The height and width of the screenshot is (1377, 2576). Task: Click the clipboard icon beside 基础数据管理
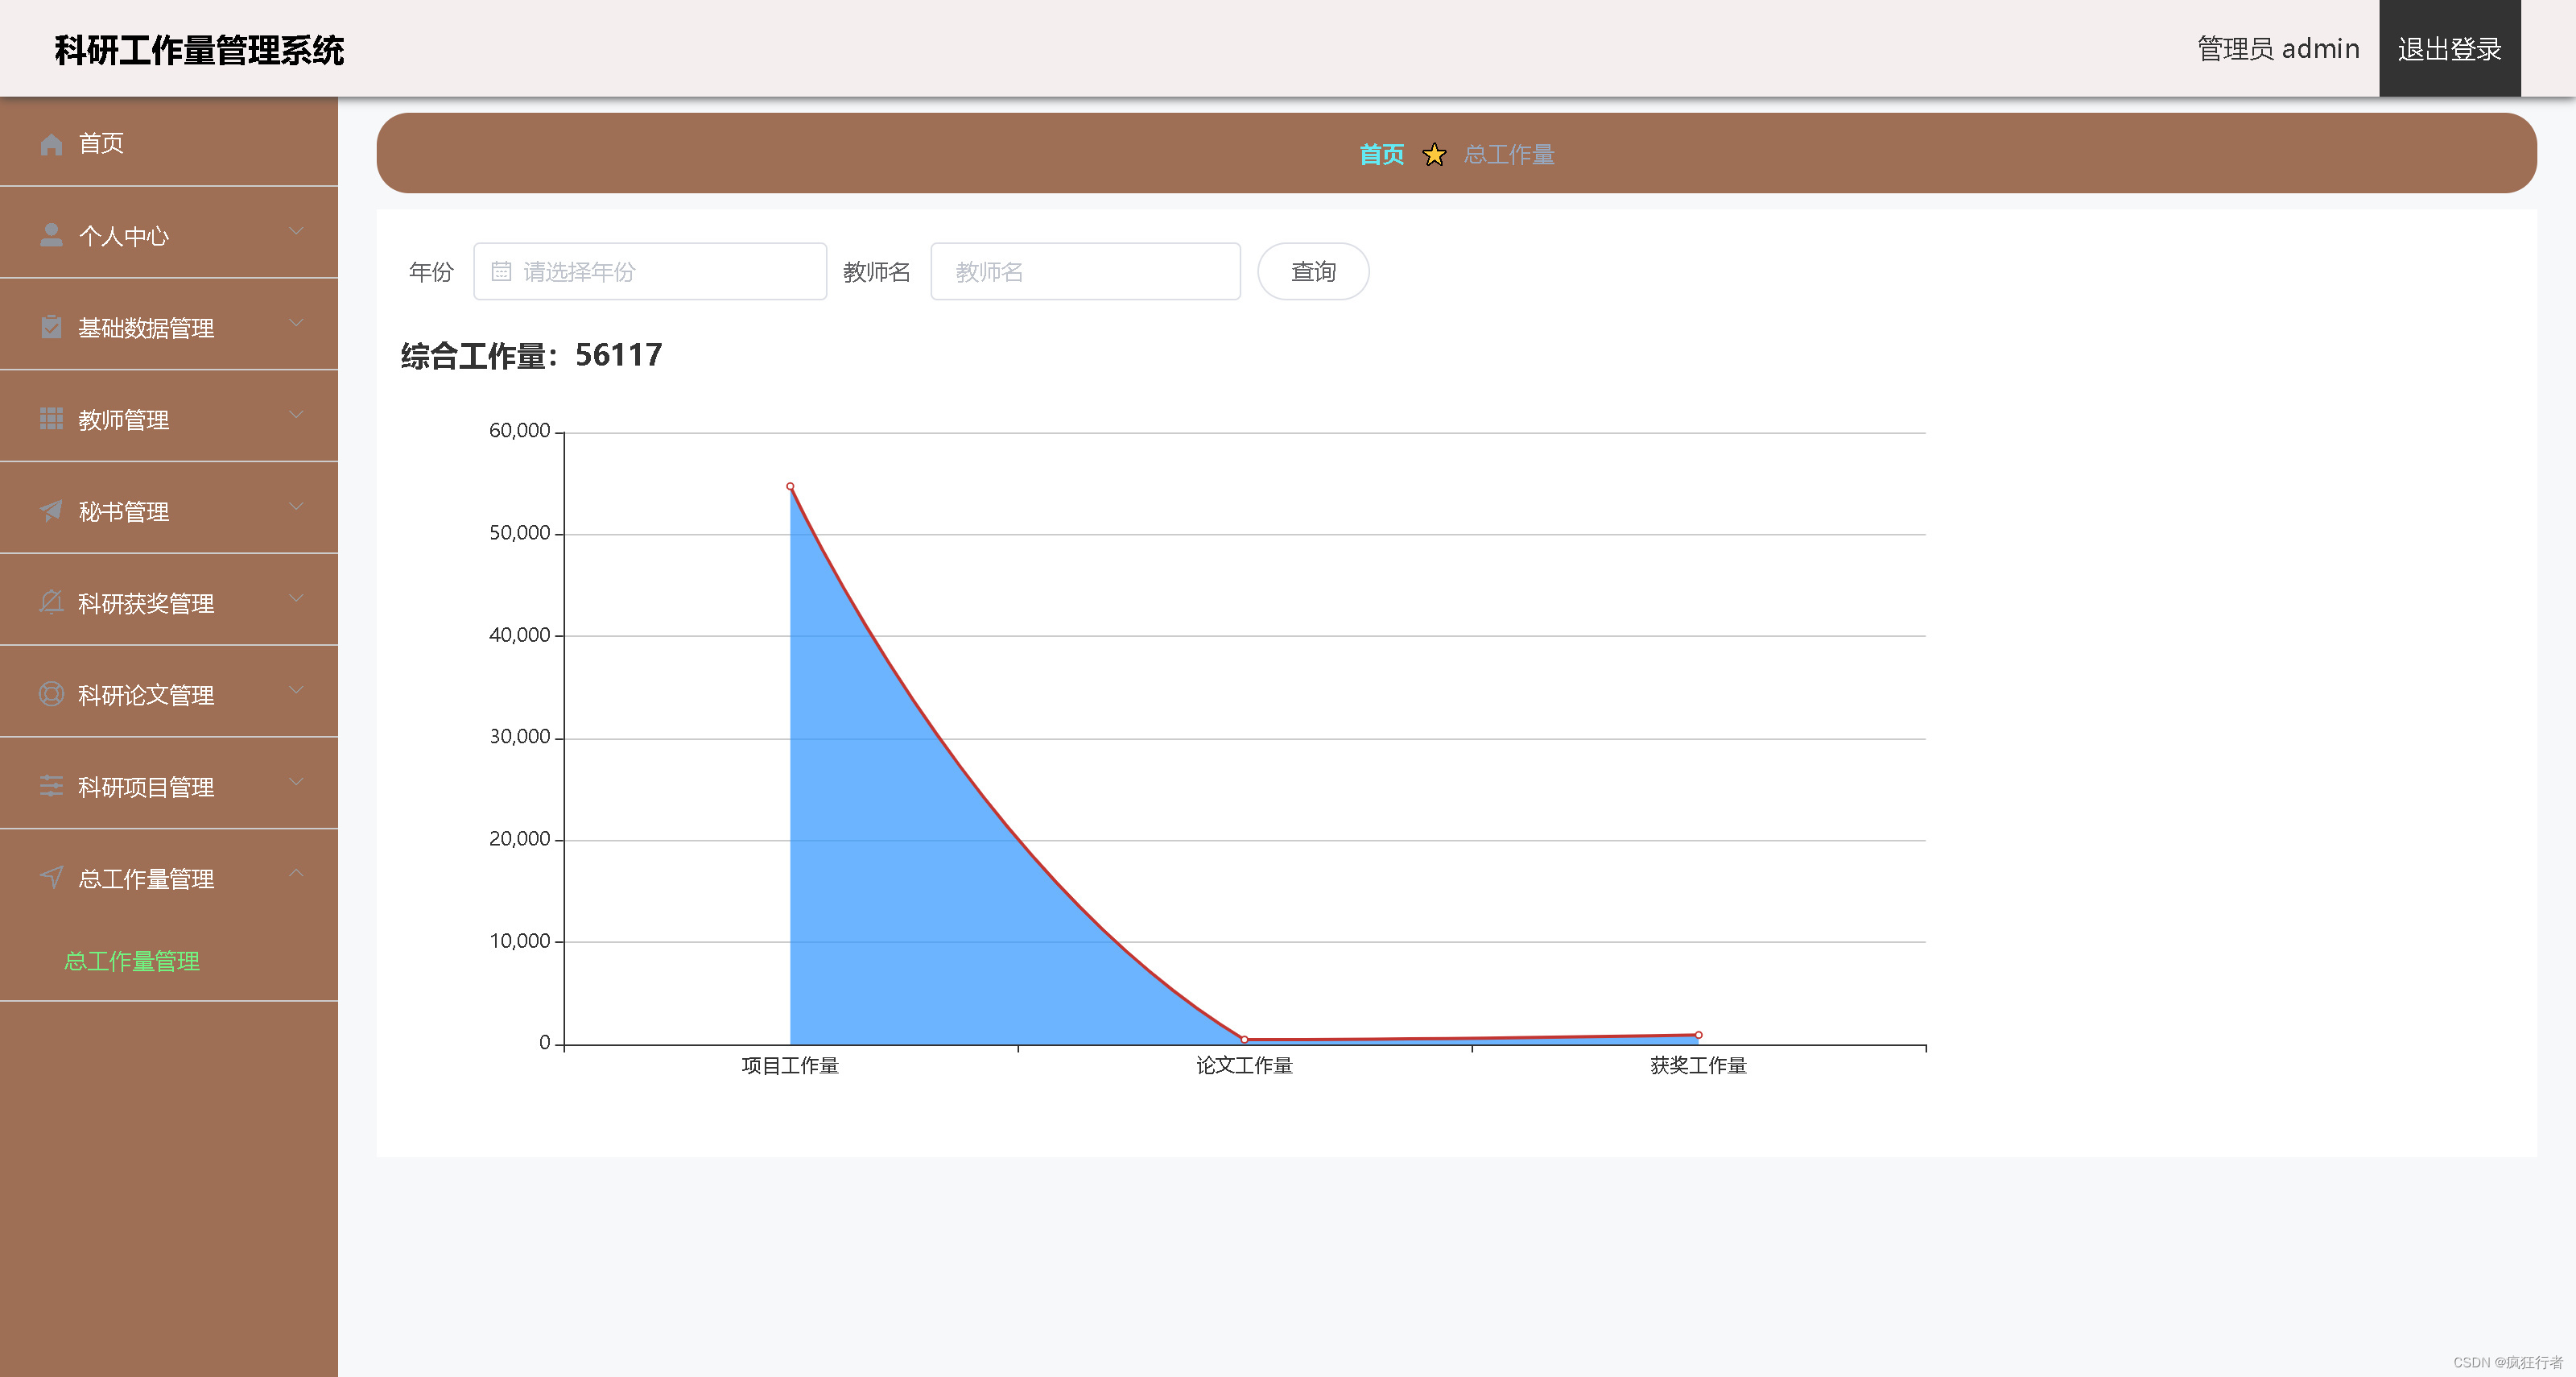(51, 327)
